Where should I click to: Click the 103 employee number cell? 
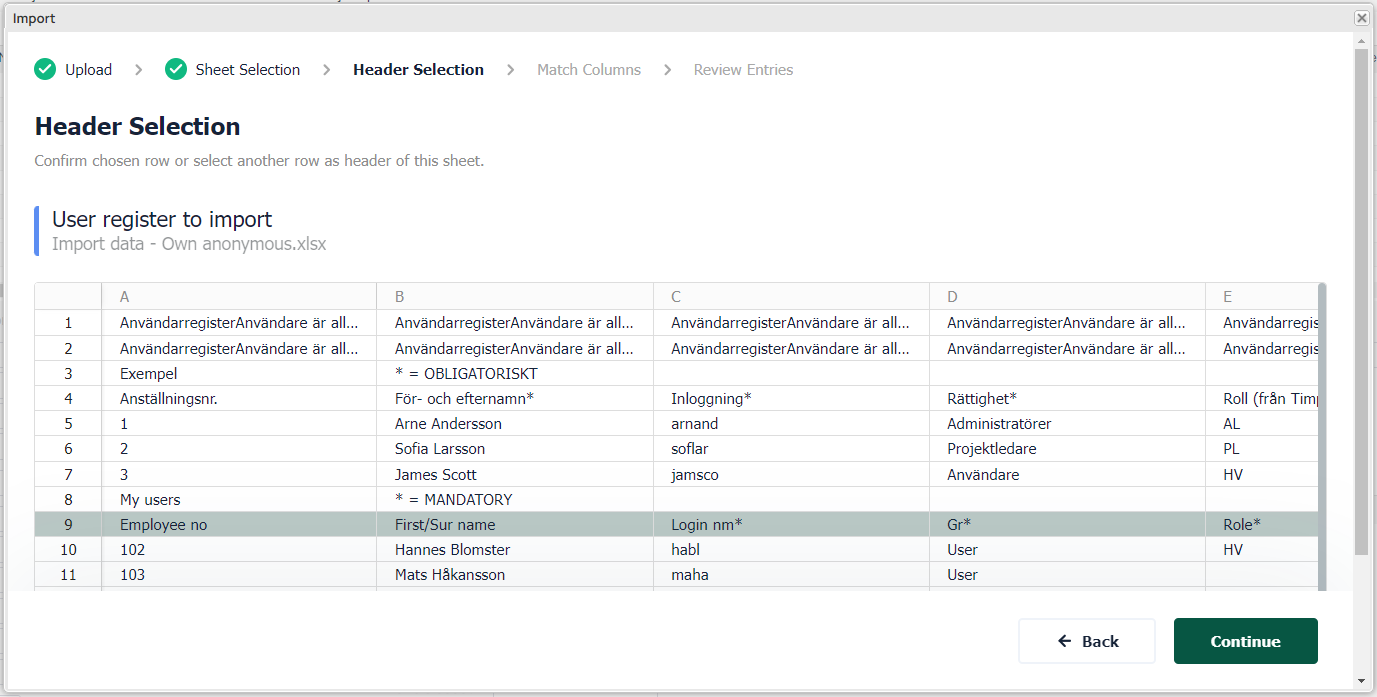tap(239, 575)
